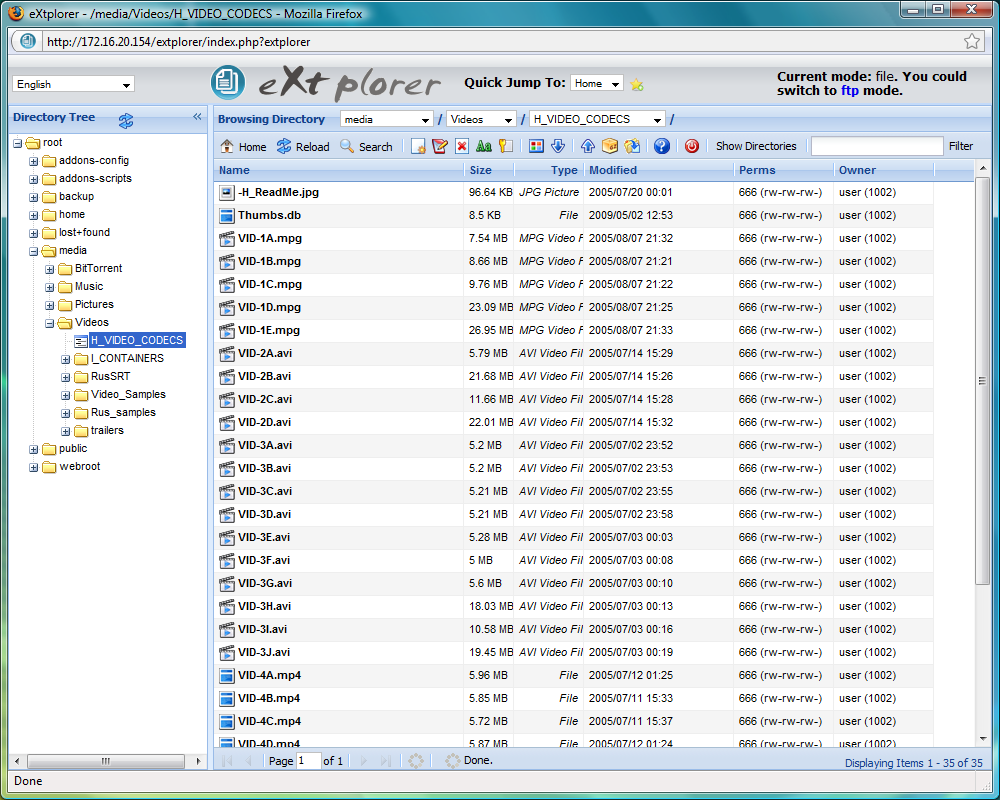The height and width of the screenshot is (800, 1000).
Task: Select the public folder in tree
Action: tap(73, 448)
